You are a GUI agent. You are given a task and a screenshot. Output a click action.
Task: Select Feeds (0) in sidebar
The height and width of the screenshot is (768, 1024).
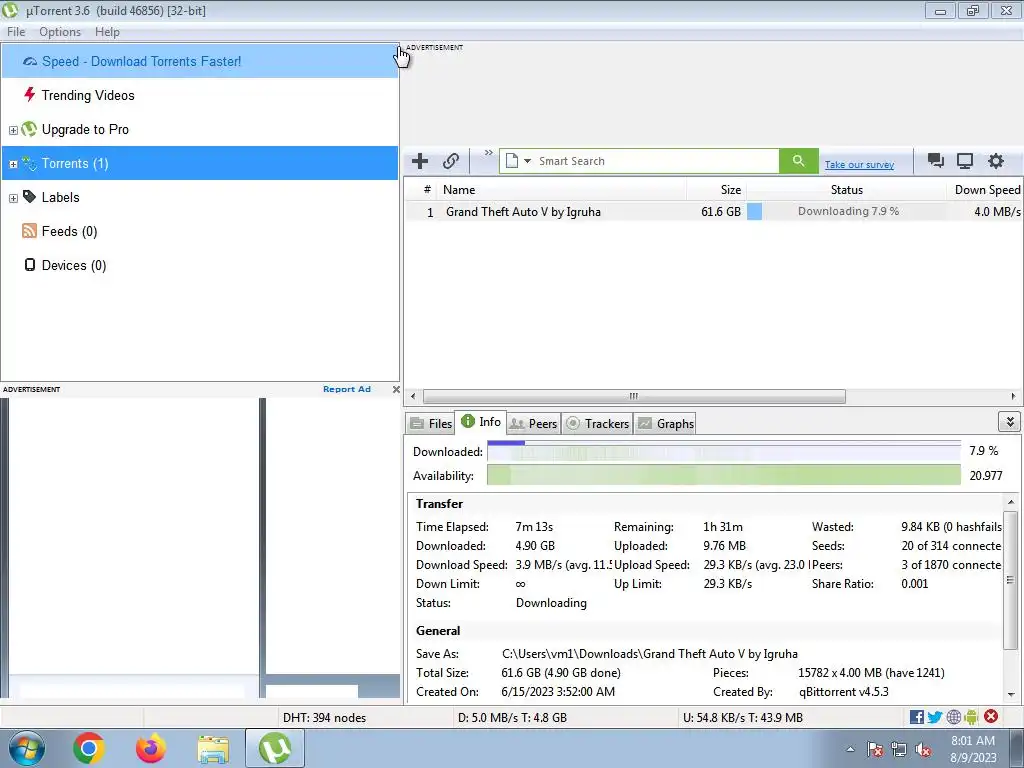coord(200,231)
